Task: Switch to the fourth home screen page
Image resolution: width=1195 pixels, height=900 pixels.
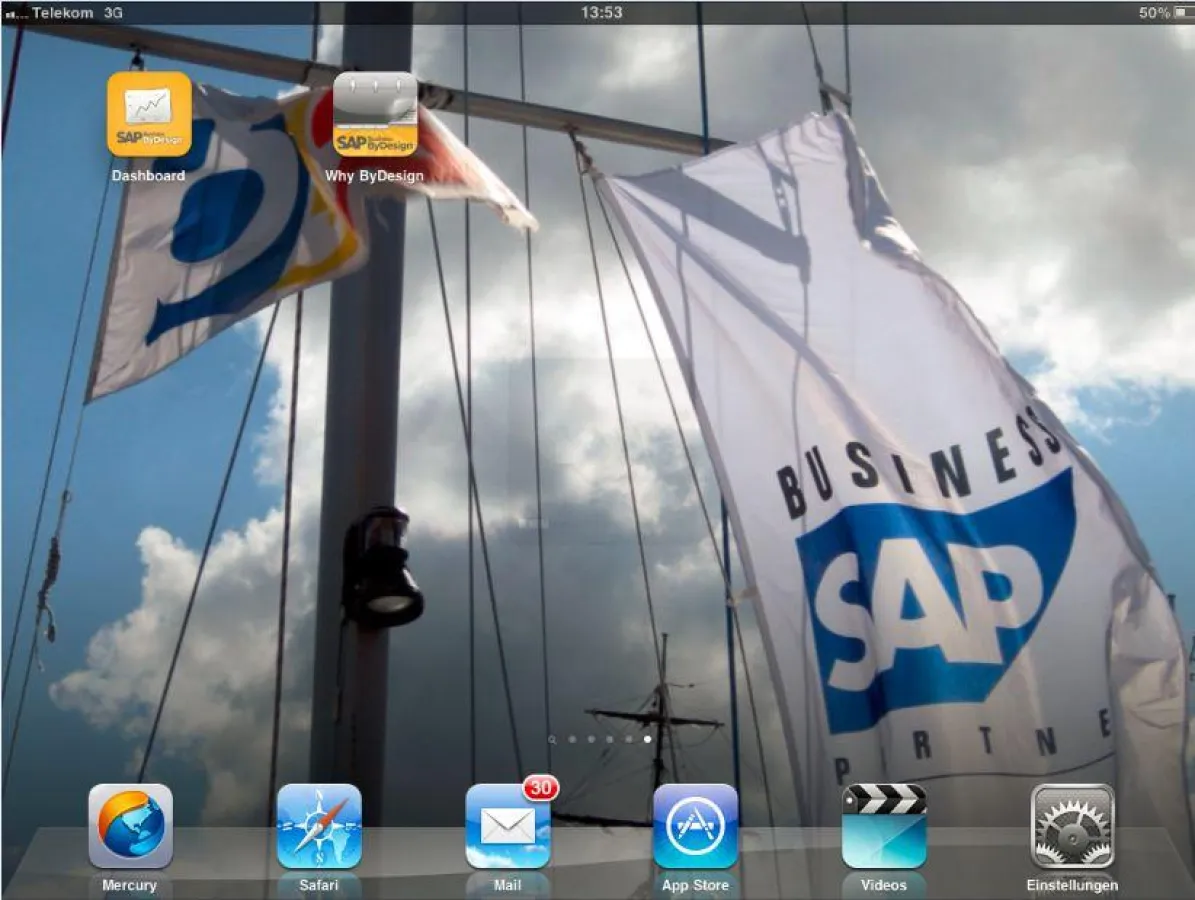Action: [x=629, y=739]
